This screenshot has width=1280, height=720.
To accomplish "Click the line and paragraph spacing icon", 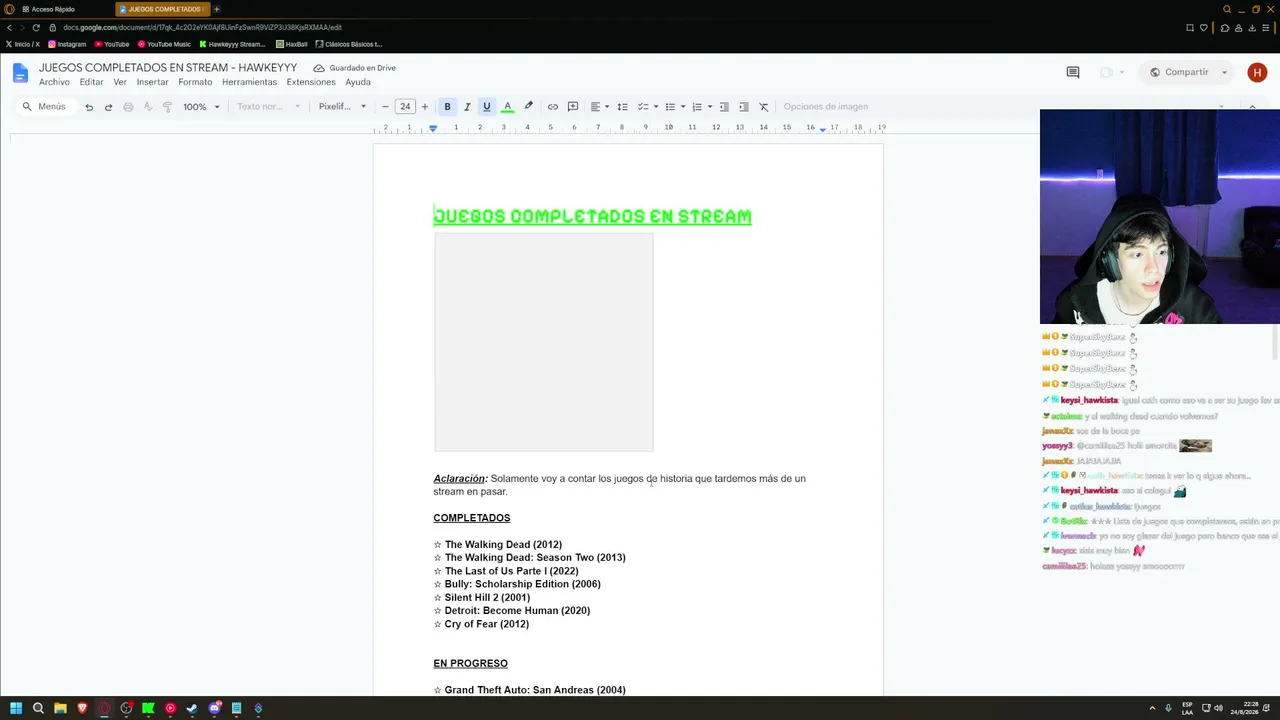I will point(622,107).
